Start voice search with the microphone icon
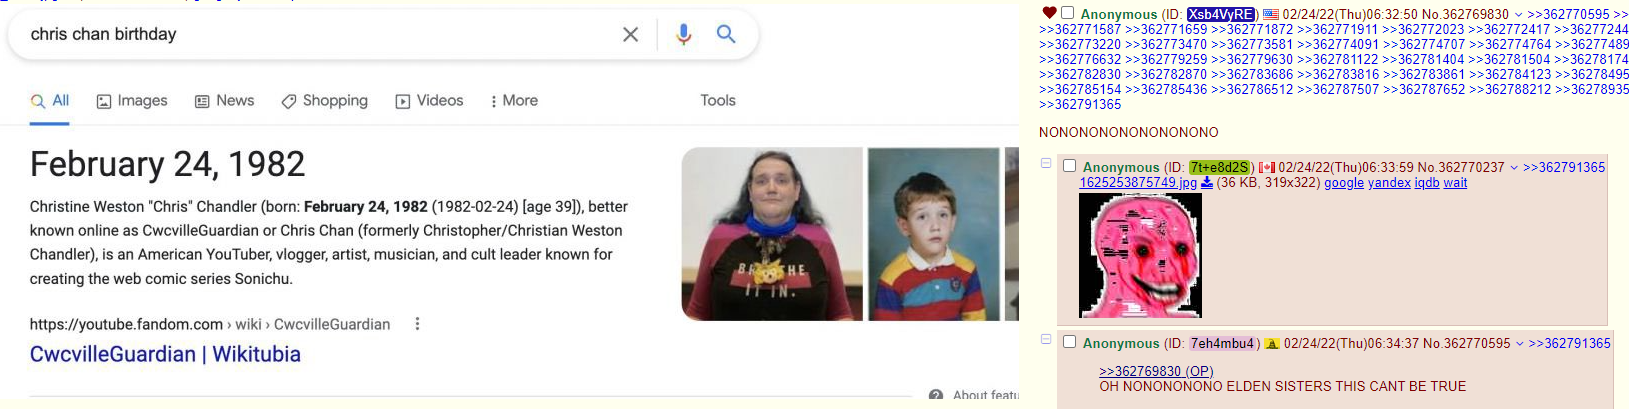This screenshot has width=1629, height=409. (x=683, y=35)
